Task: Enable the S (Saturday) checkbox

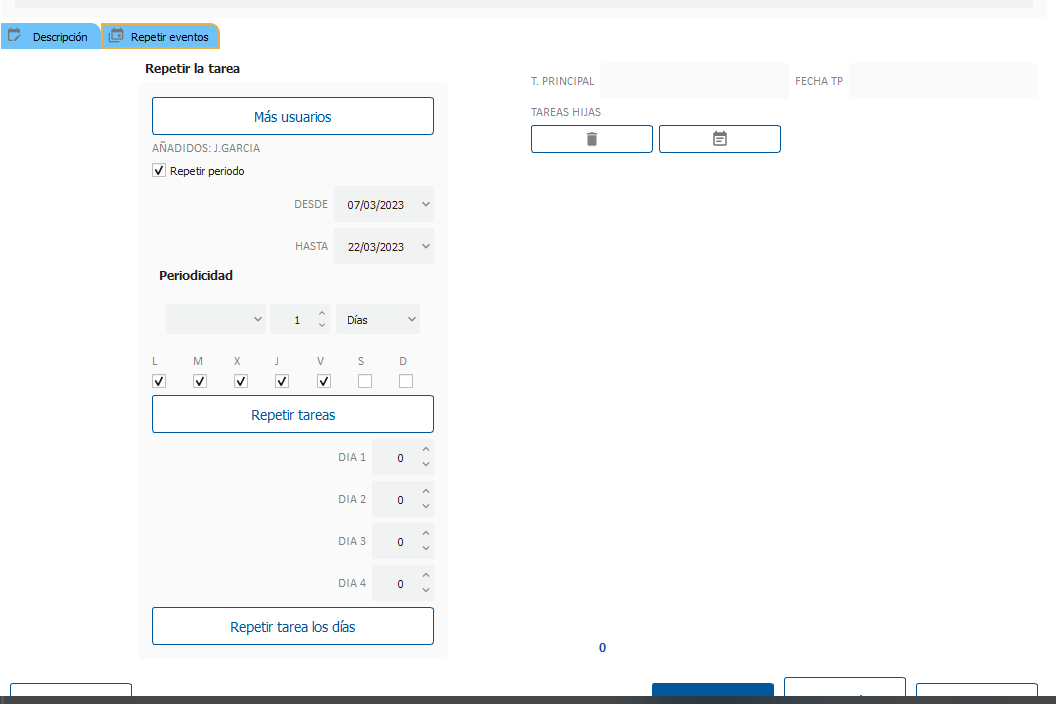Action: point(365,381)
